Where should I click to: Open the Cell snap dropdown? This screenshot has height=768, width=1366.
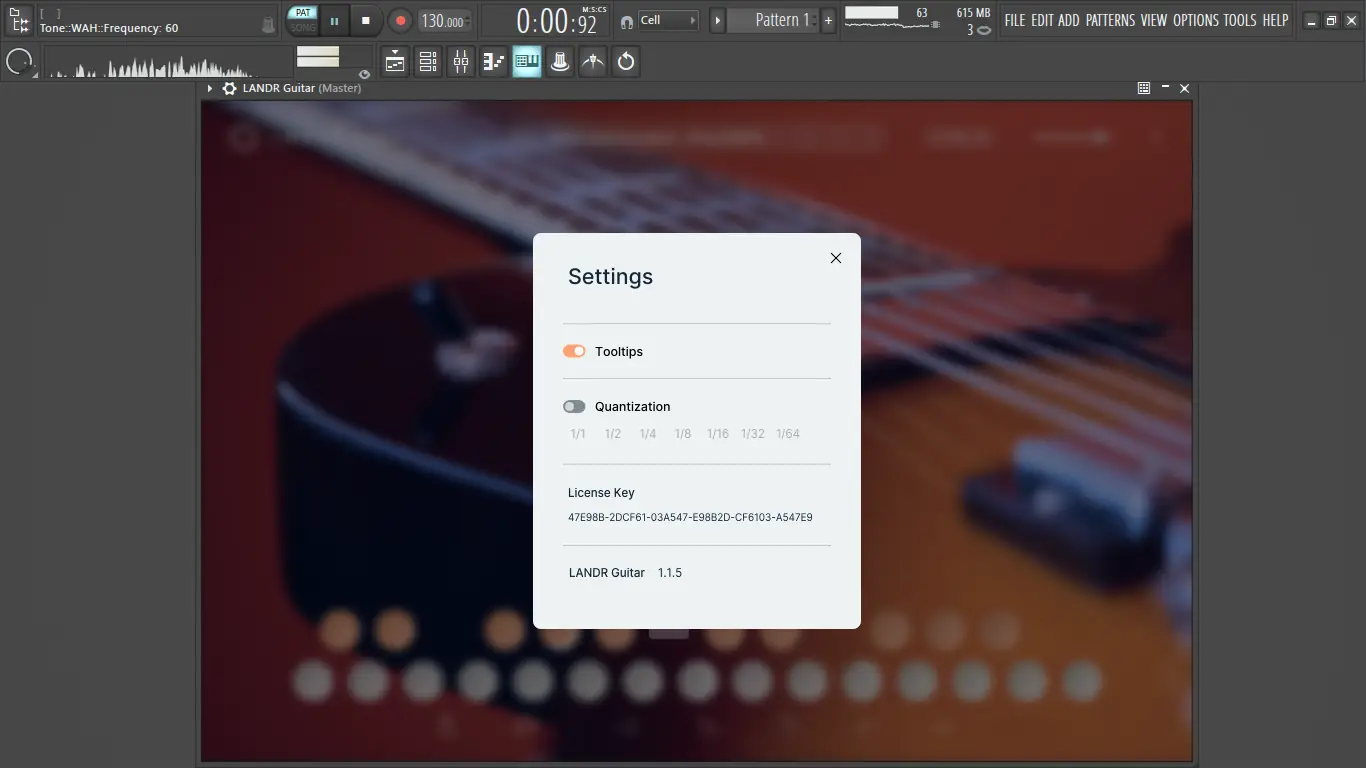coord(668,20)
